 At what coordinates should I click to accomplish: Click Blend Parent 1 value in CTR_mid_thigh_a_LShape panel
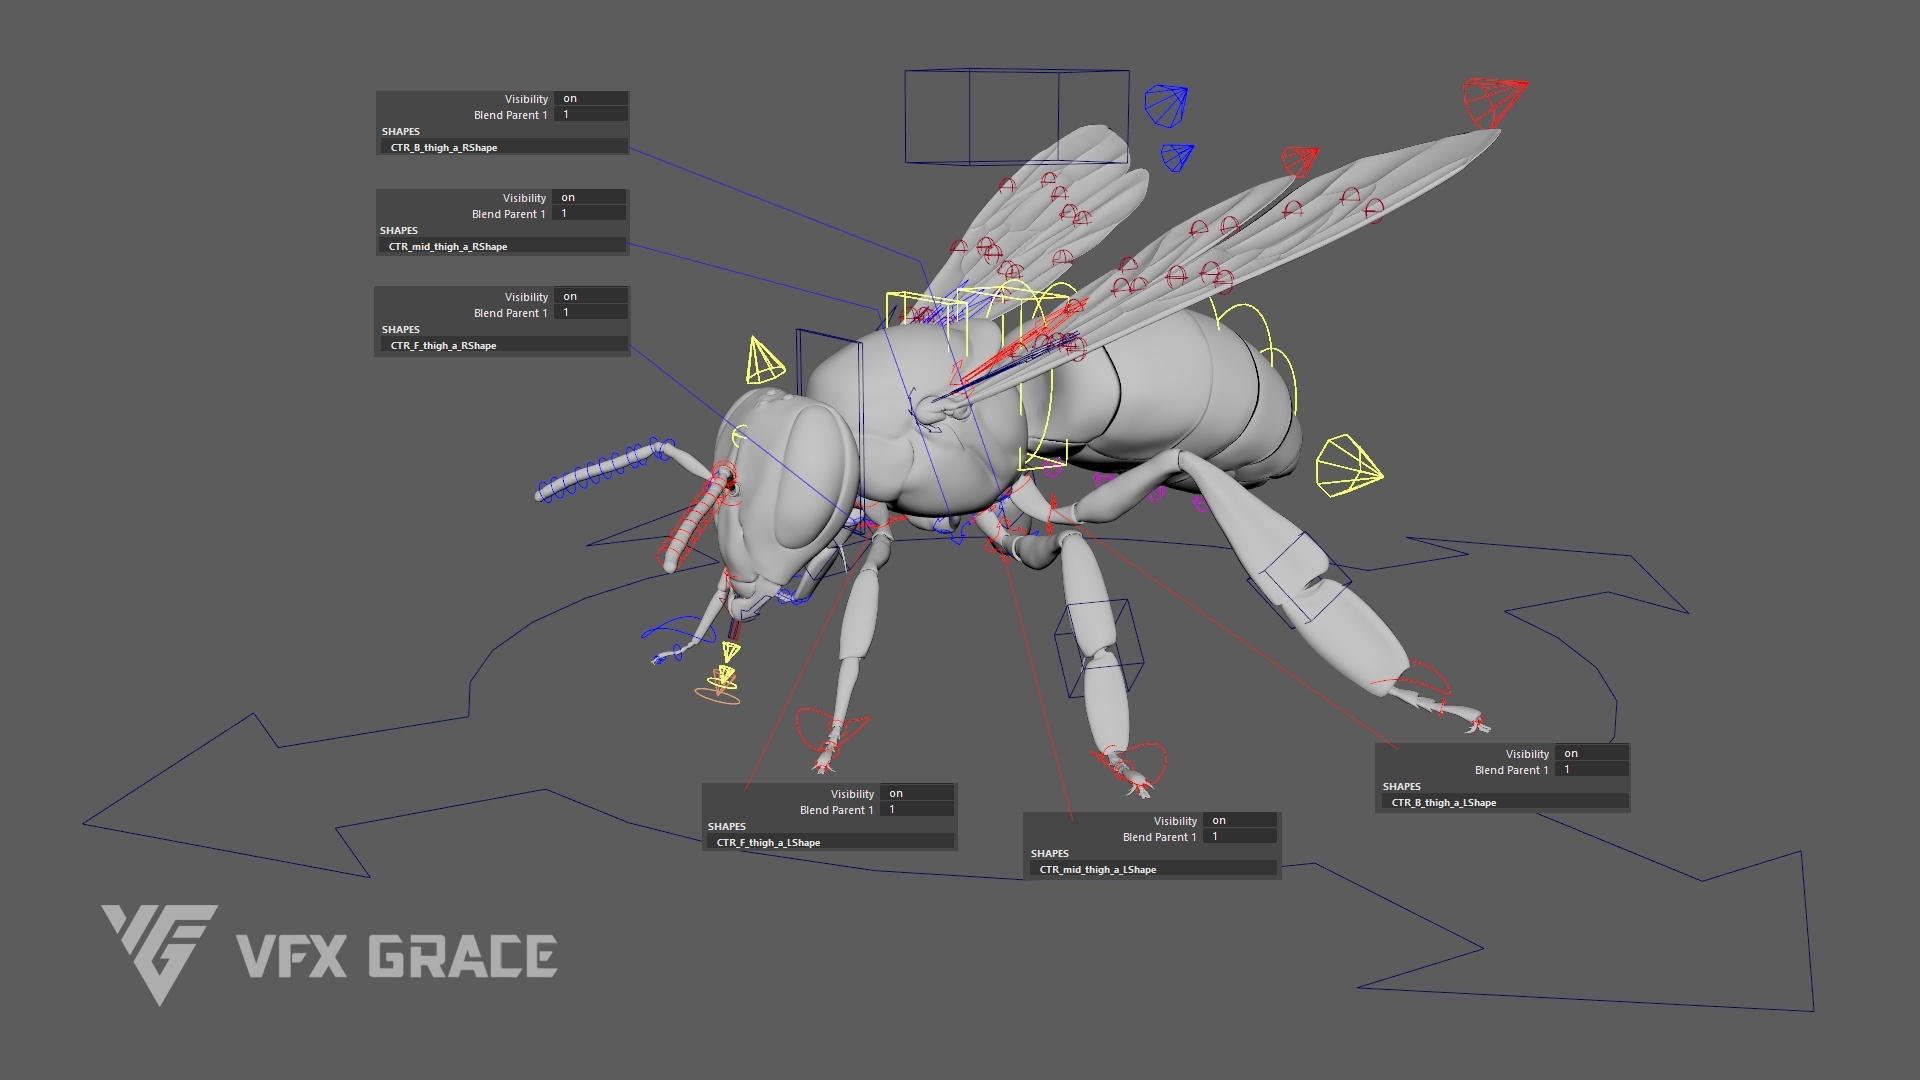point(1240,837)
